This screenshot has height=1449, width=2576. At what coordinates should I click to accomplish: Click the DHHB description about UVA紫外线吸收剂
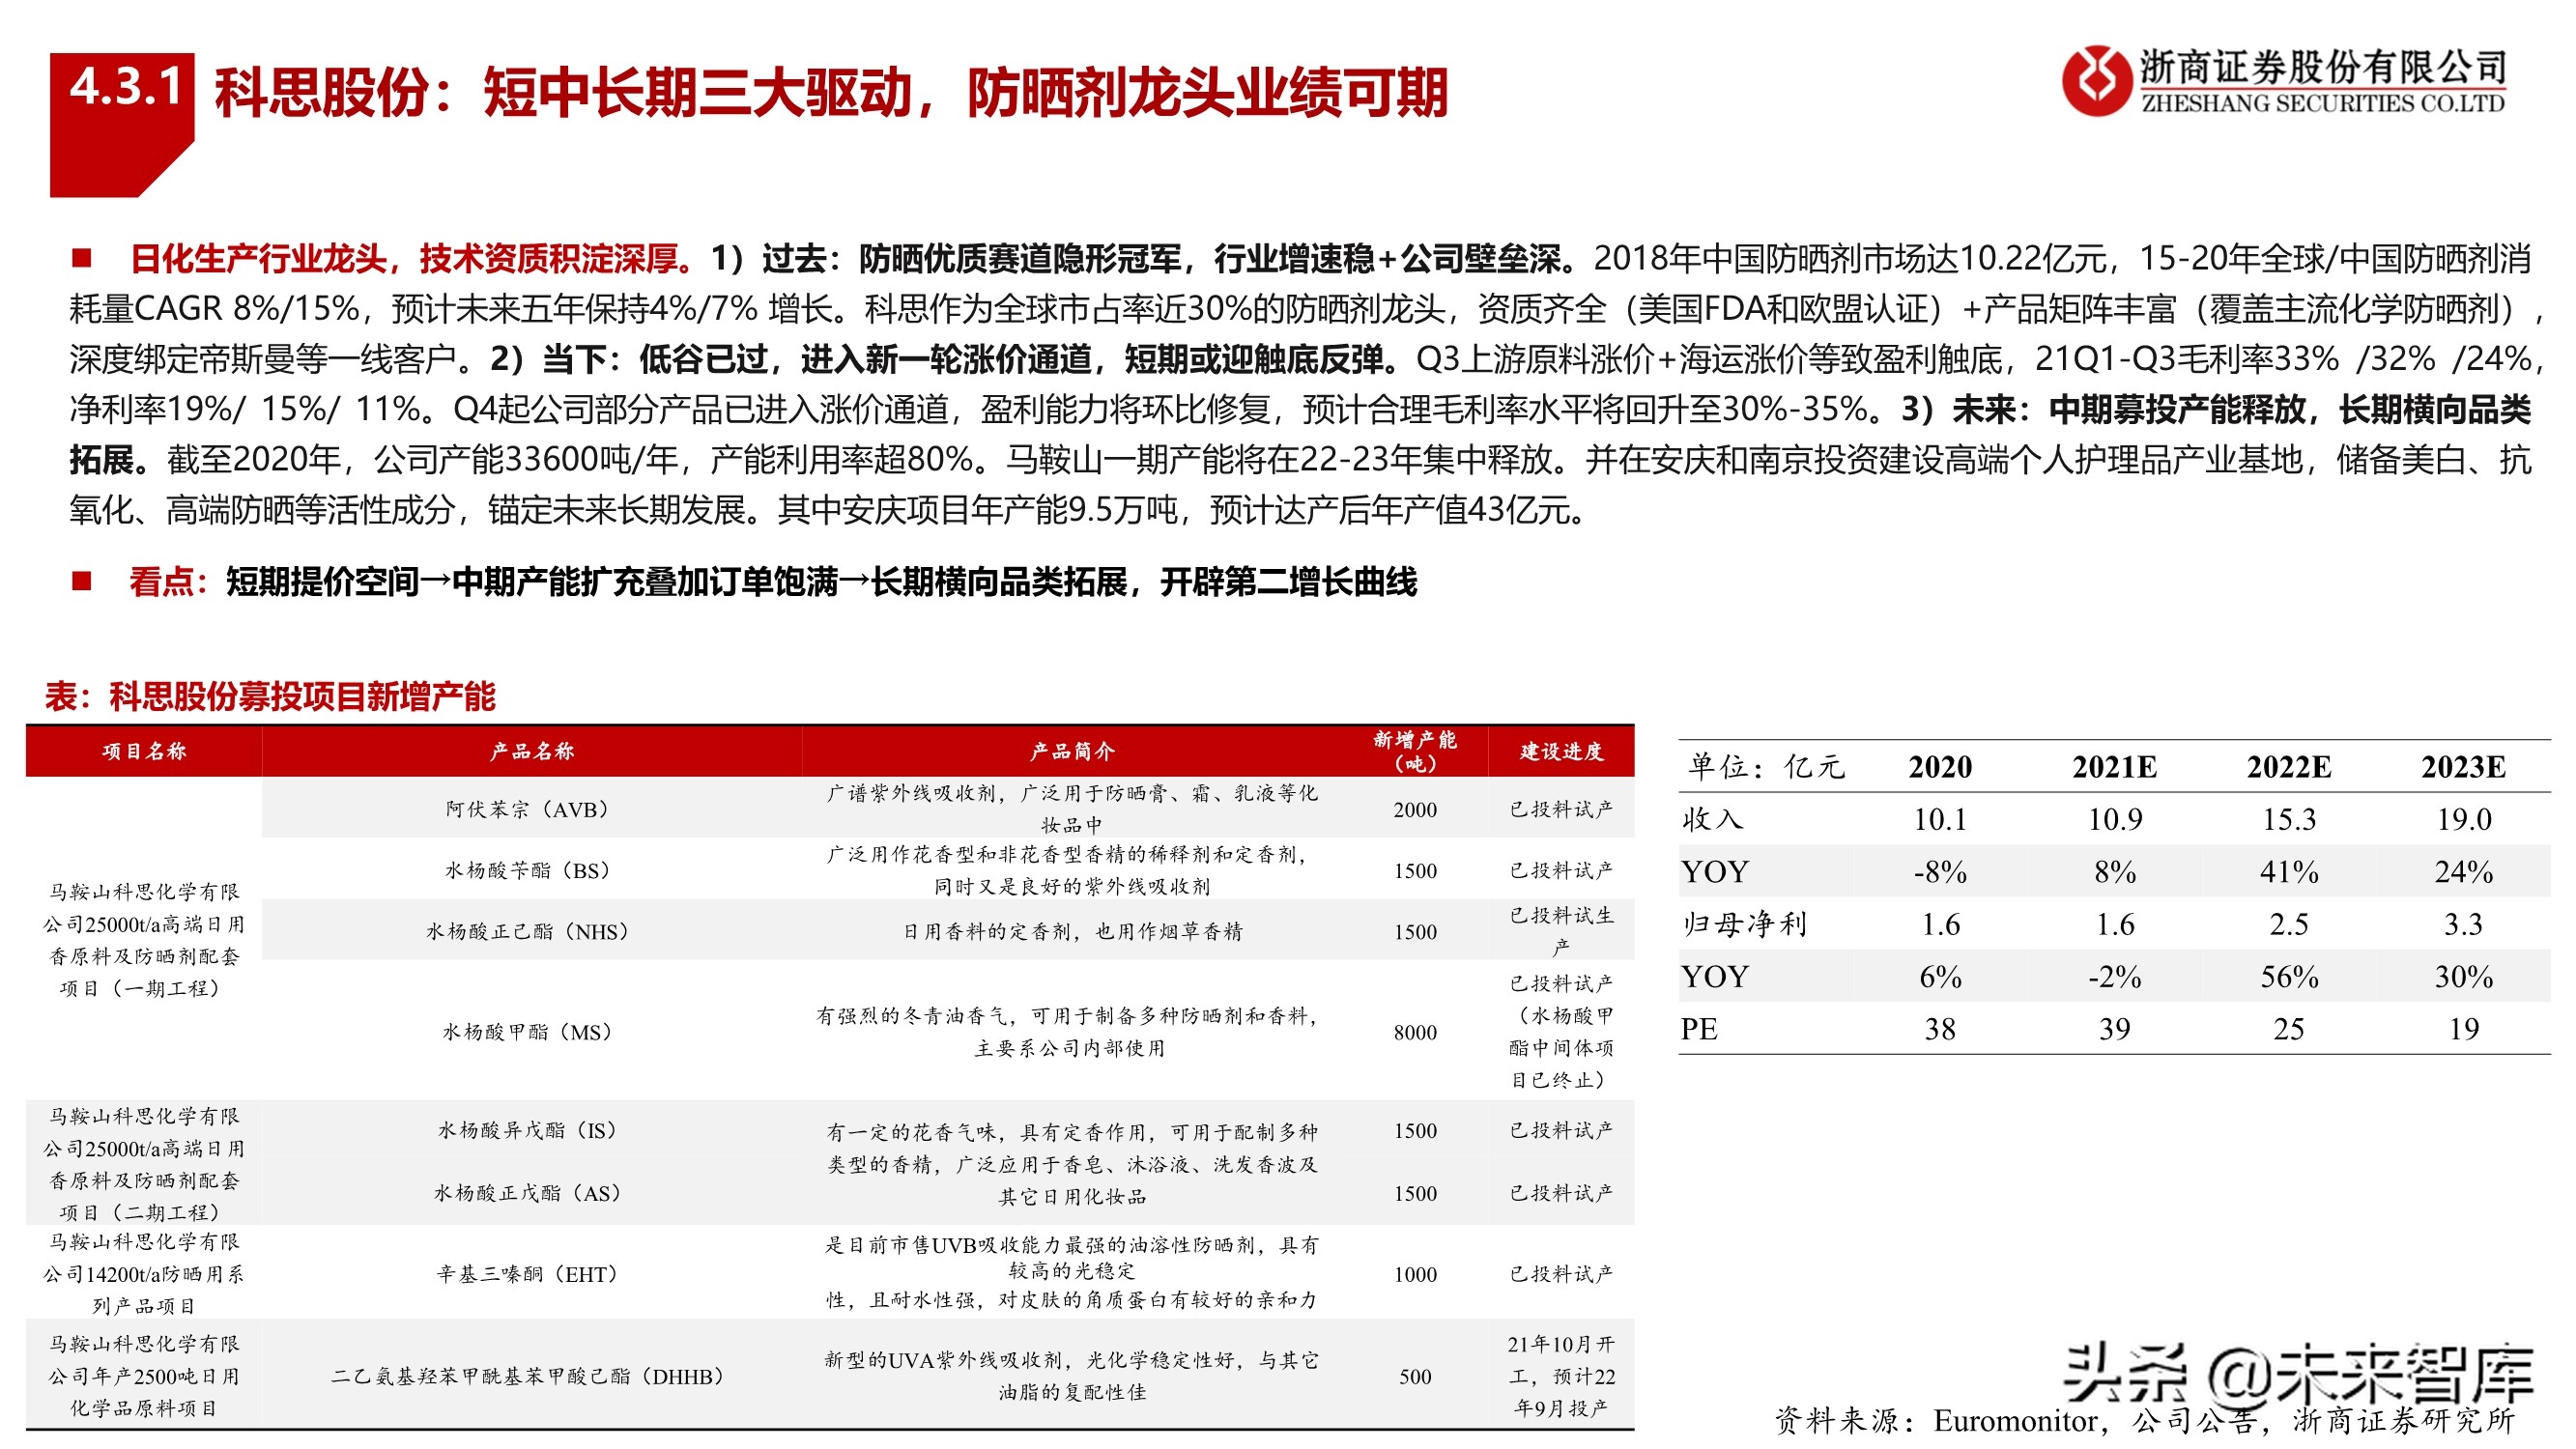click(1072, 1376)
